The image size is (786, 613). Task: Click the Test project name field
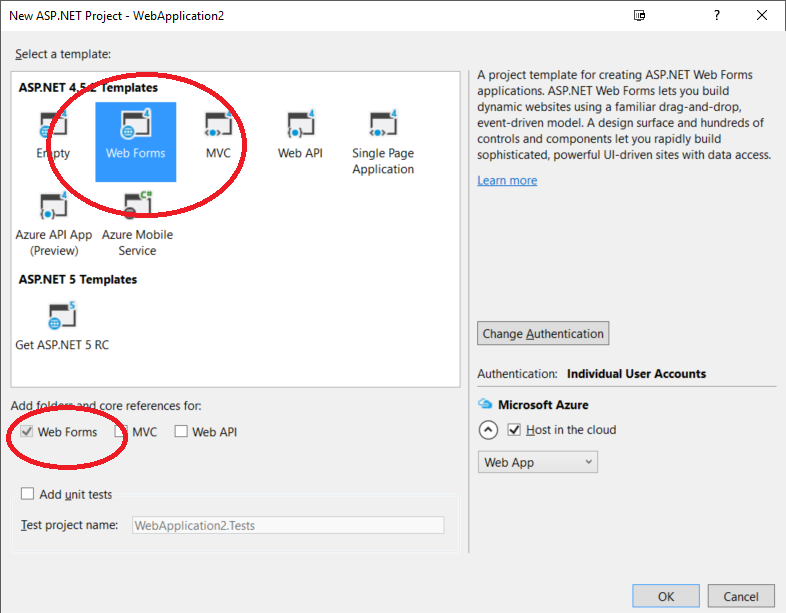288,525
